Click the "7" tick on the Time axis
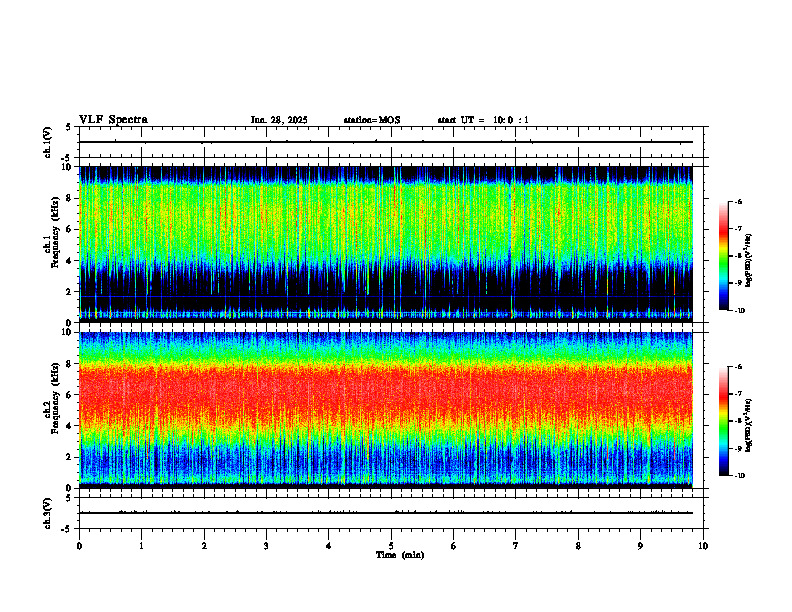 (516, 546)
